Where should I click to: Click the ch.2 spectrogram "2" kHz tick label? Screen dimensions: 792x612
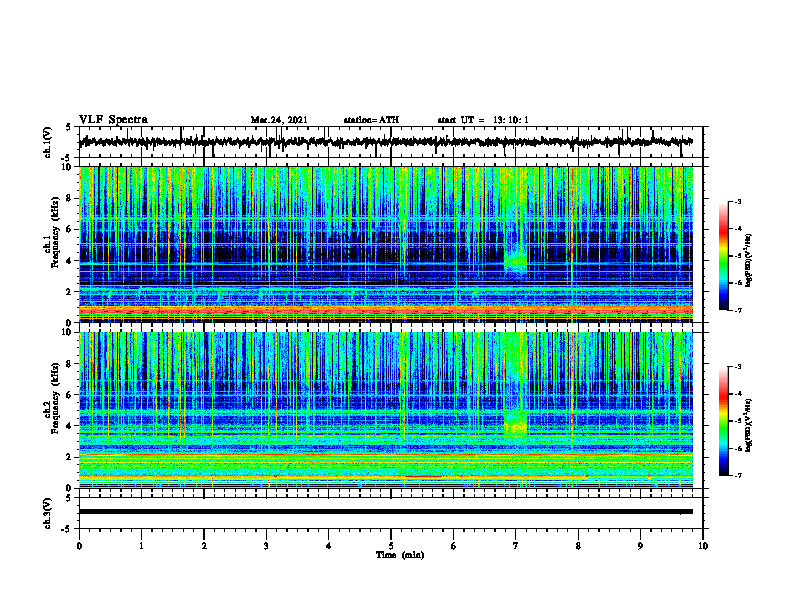click(69, 457)
